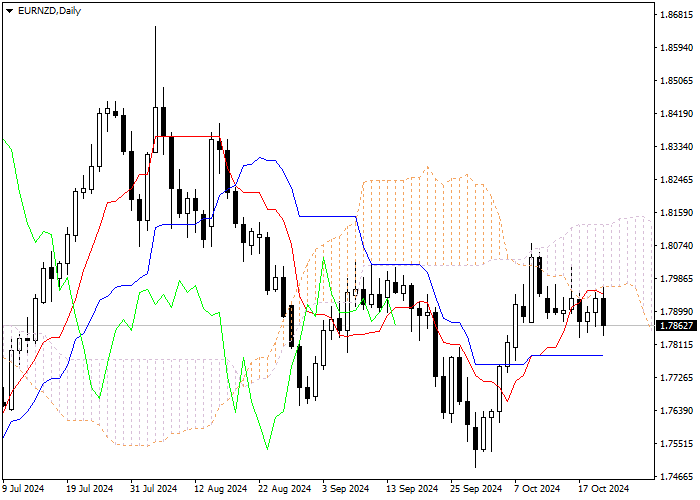This screenshot has height=500, width=700.
Task: Click the EURNZD,Daily chart title
Action: (49, 11)
